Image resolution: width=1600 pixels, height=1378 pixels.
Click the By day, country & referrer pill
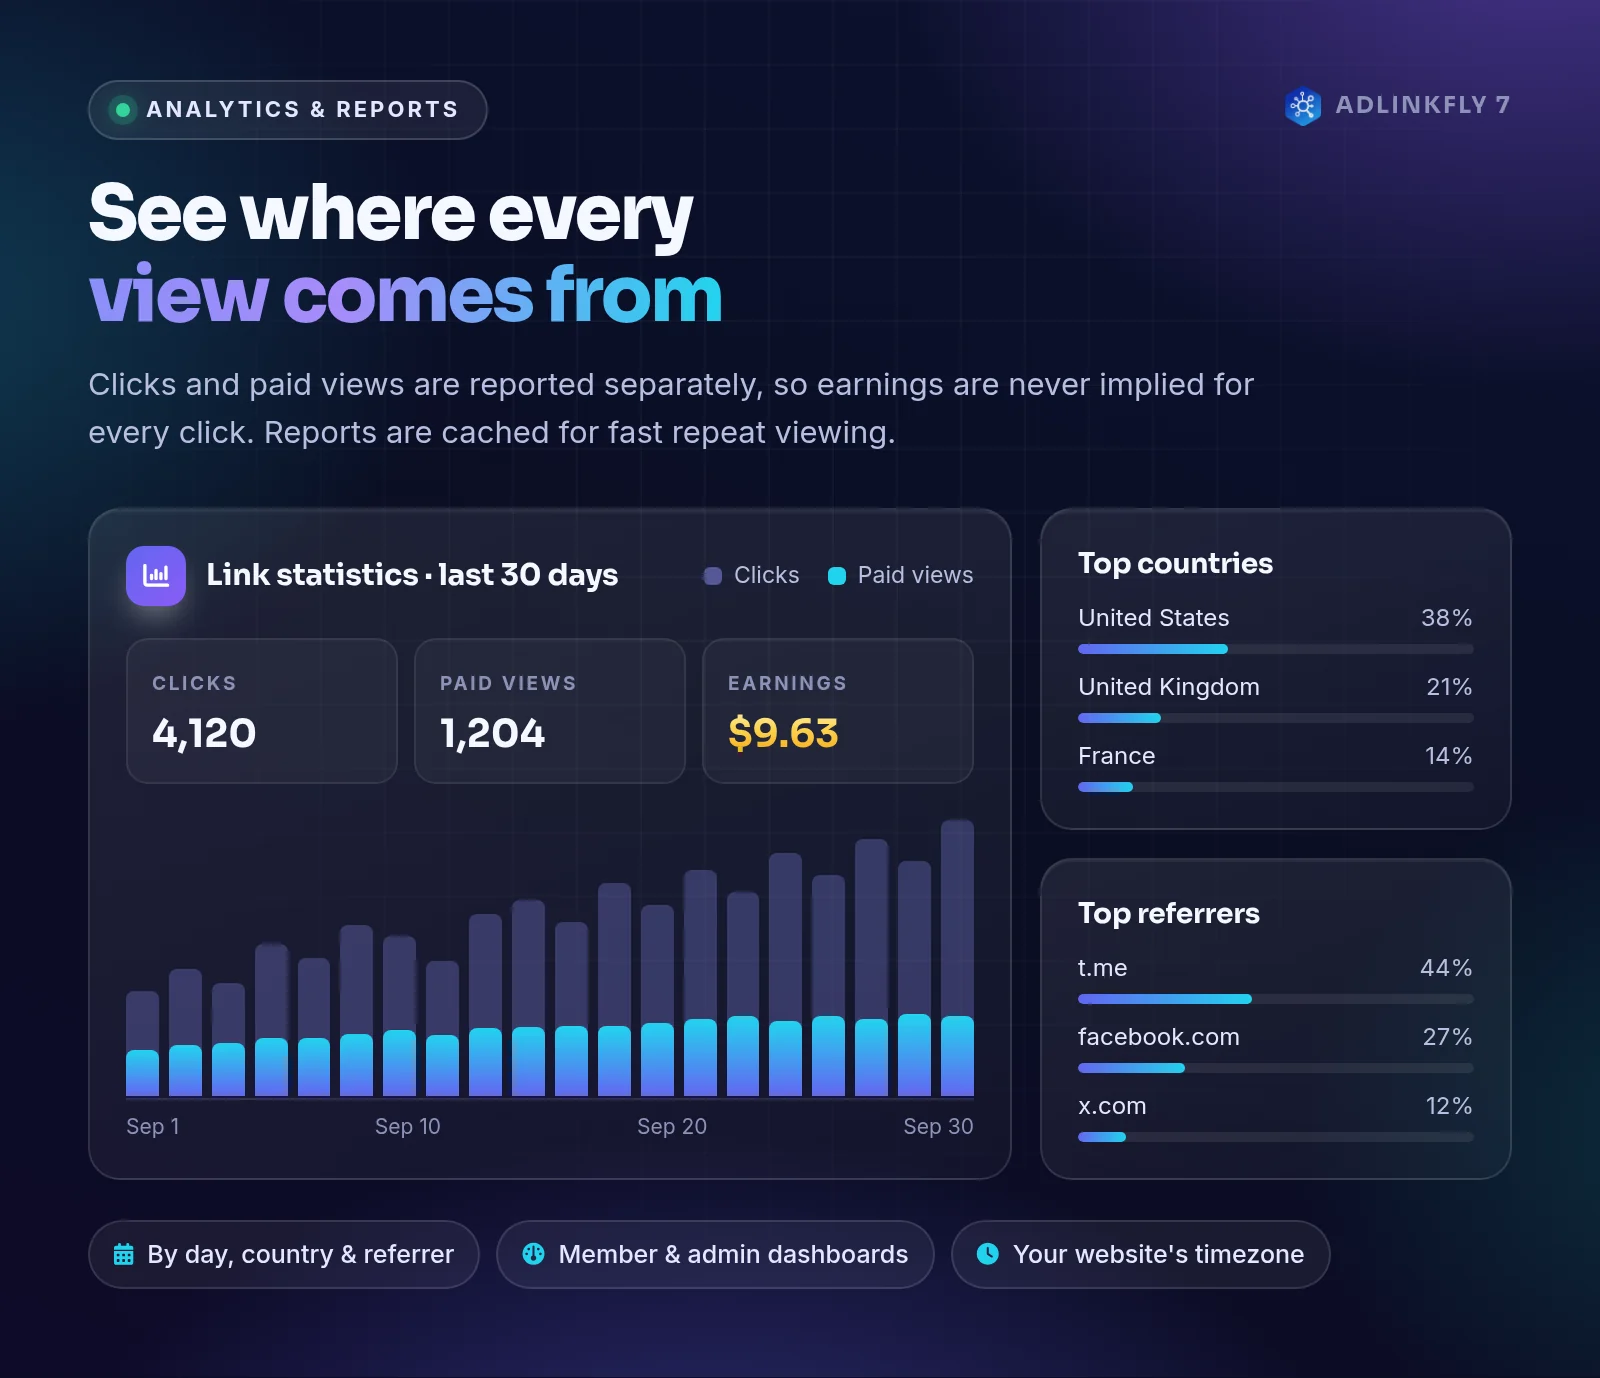(284, 1254)
